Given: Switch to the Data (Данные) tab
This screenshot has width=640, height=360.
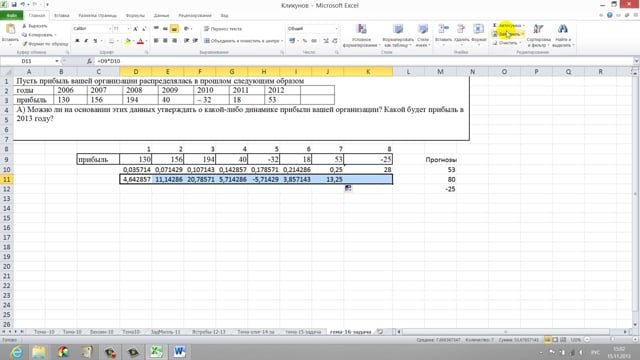Looking at the screenshot, I should [161, 16].
